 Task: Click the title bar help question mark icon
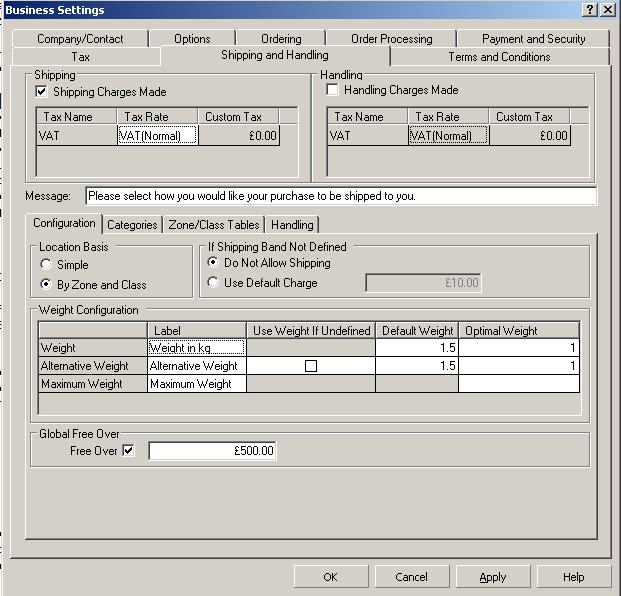590,9
